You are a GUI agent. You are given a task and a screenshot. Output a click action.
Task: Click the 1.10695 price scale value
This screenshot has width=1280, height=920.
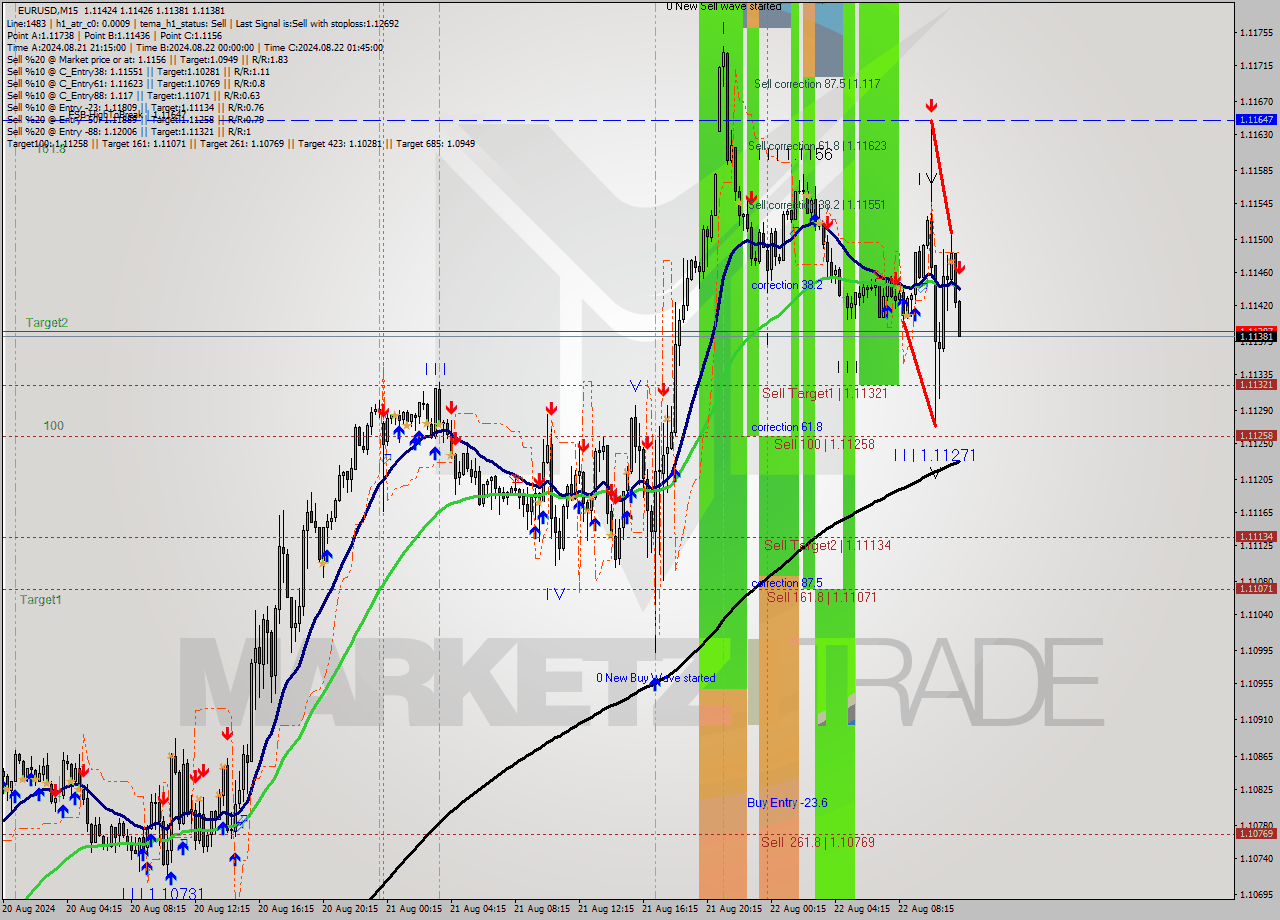point(1256,894)
